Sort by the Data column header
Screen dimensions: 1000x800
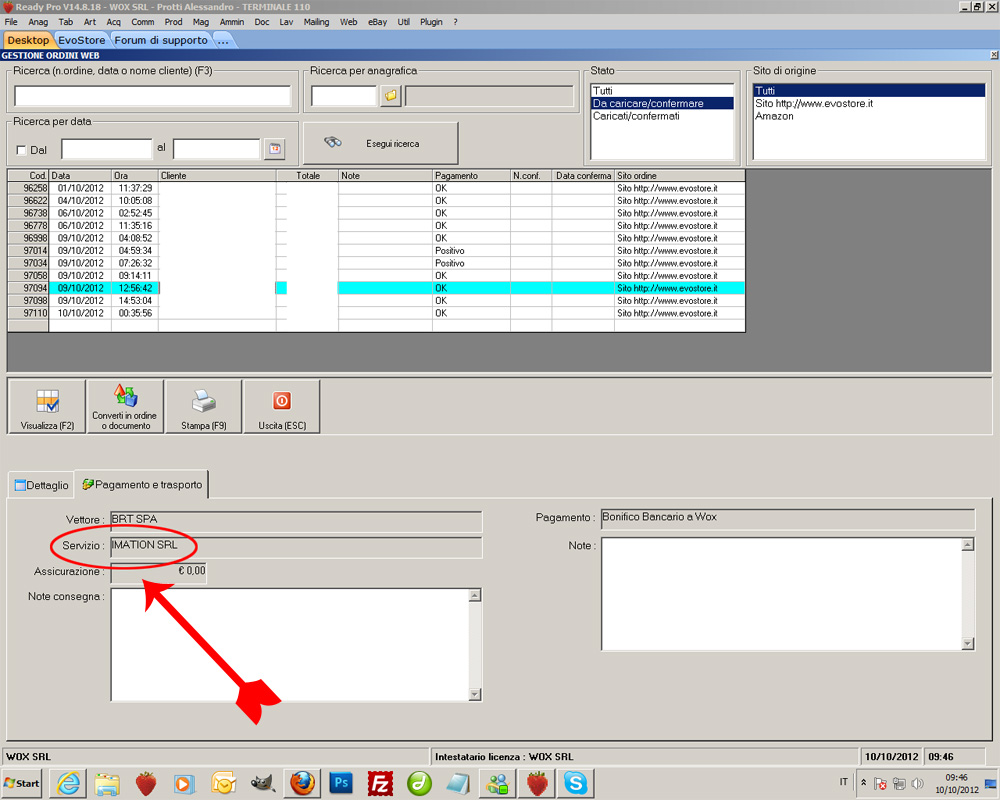coord(80,175)
